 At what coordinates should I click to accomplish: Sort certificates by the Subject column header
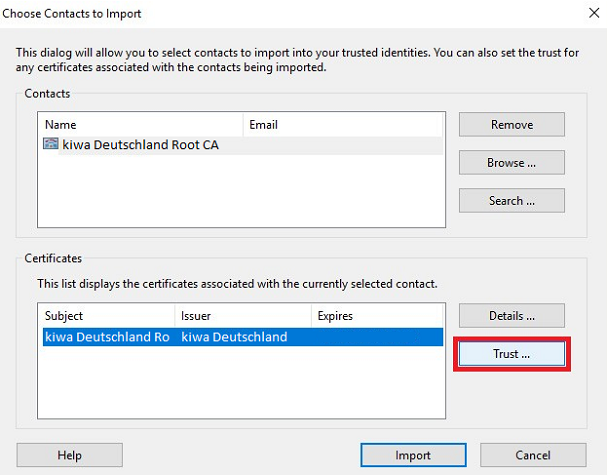pos(106,315)
